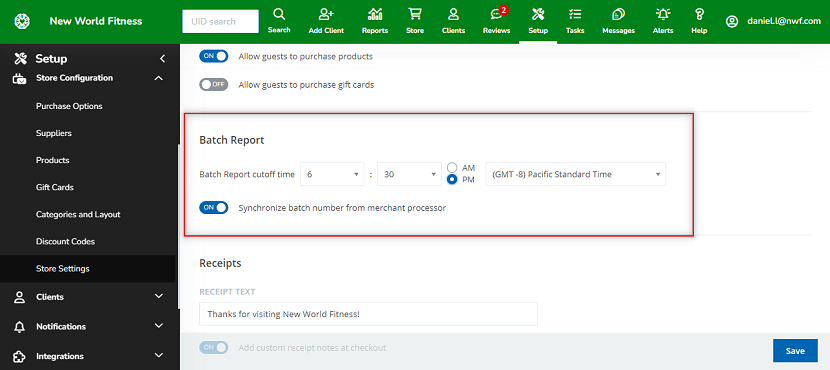Open the Messages chat icon
Screen dimensions: 830x370
coord(618,14)
